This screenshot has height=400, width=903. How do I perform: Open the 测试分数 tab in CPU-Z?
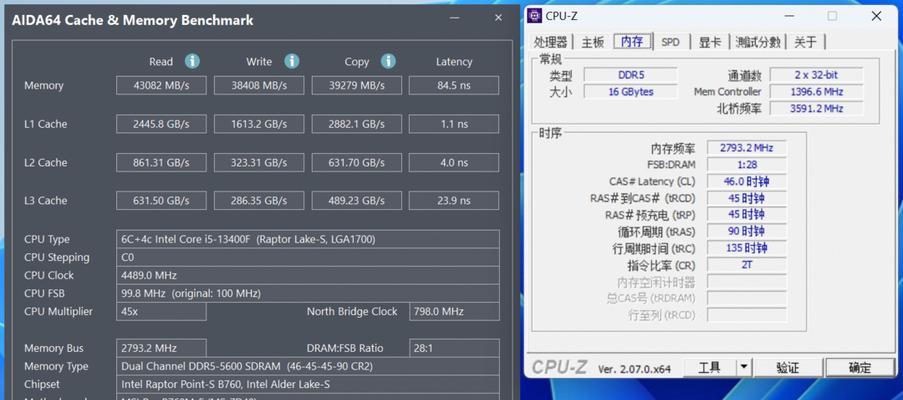(758, 42)
